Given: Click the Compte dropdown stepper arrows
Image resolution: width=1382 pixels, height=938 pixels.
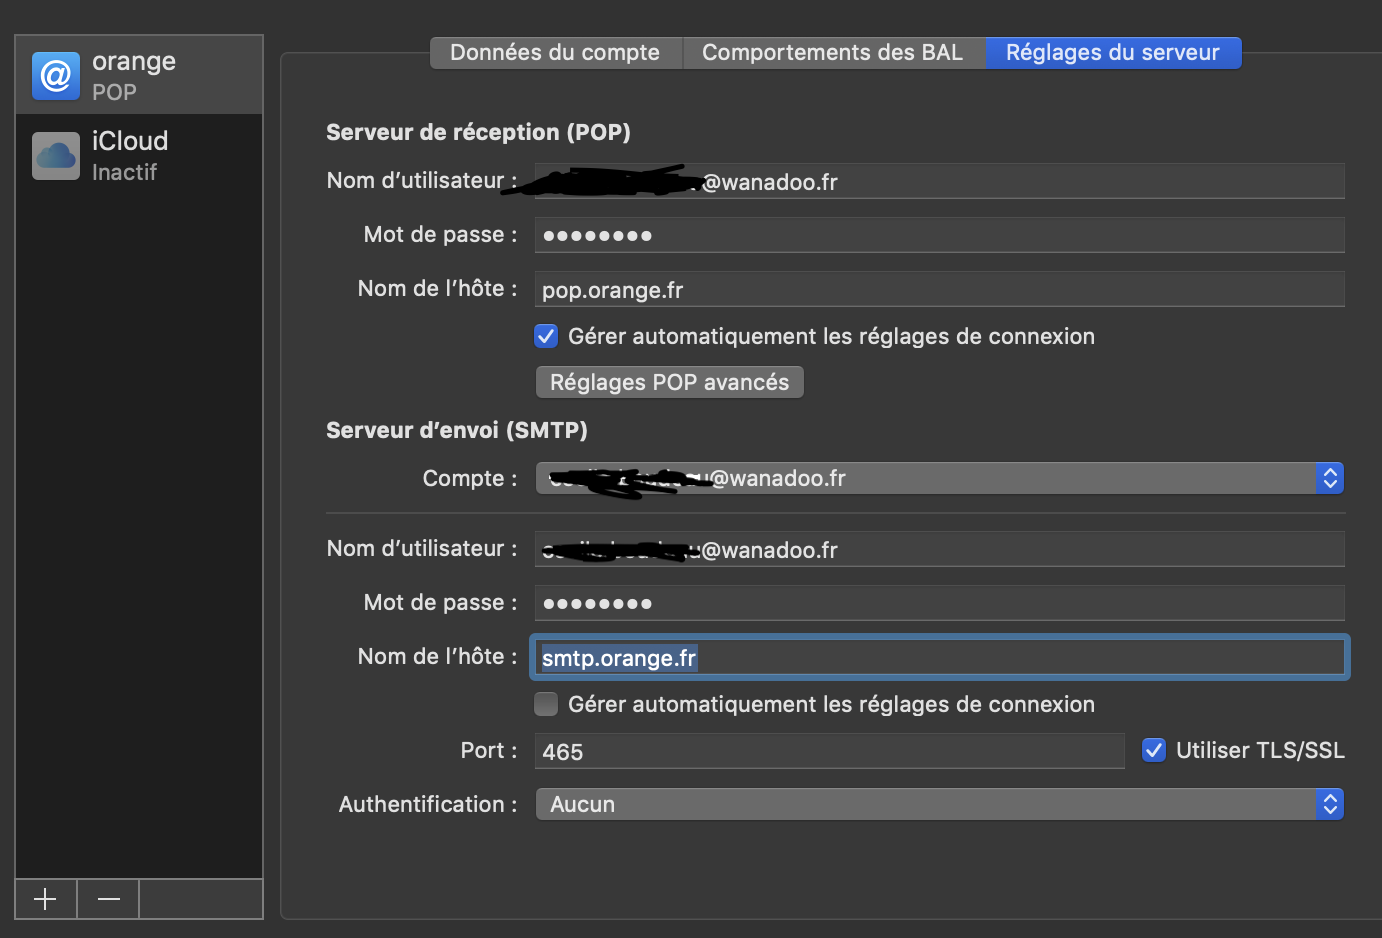Looking at the screenshot, I should click(x=1329, y=478).
